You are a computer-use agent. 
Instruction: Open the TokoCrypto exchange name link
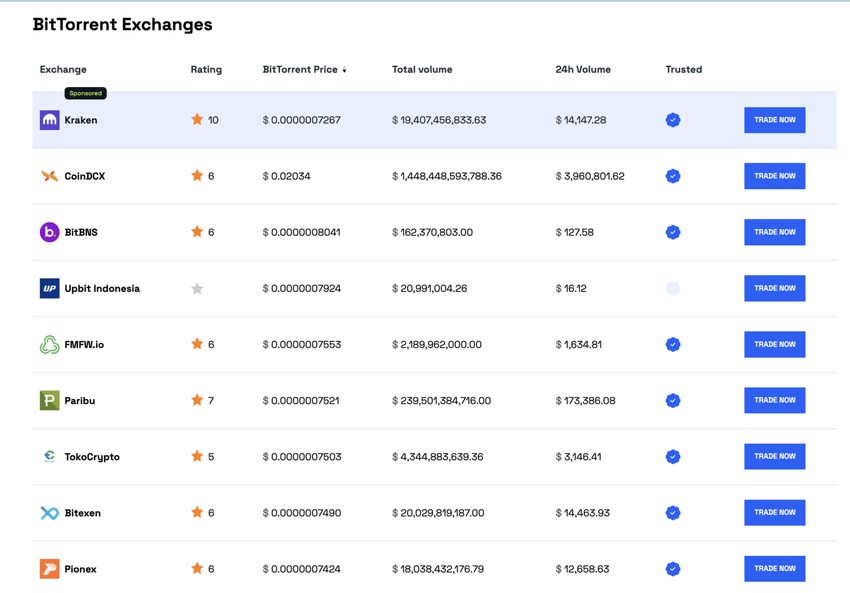(92, 457)
